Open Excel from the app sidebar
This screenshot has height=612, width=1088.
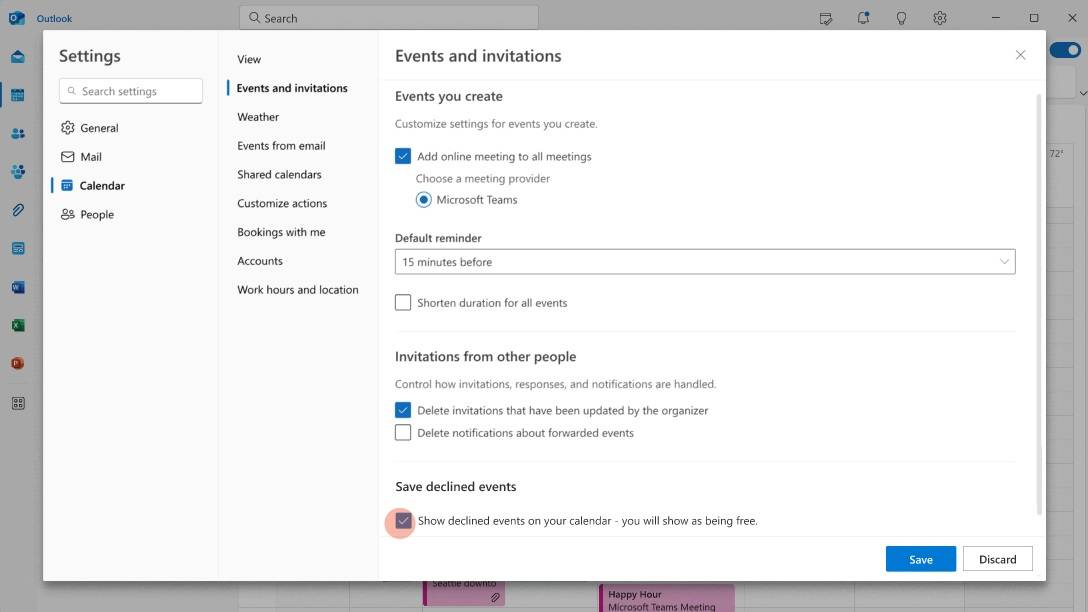coord(18,324)
